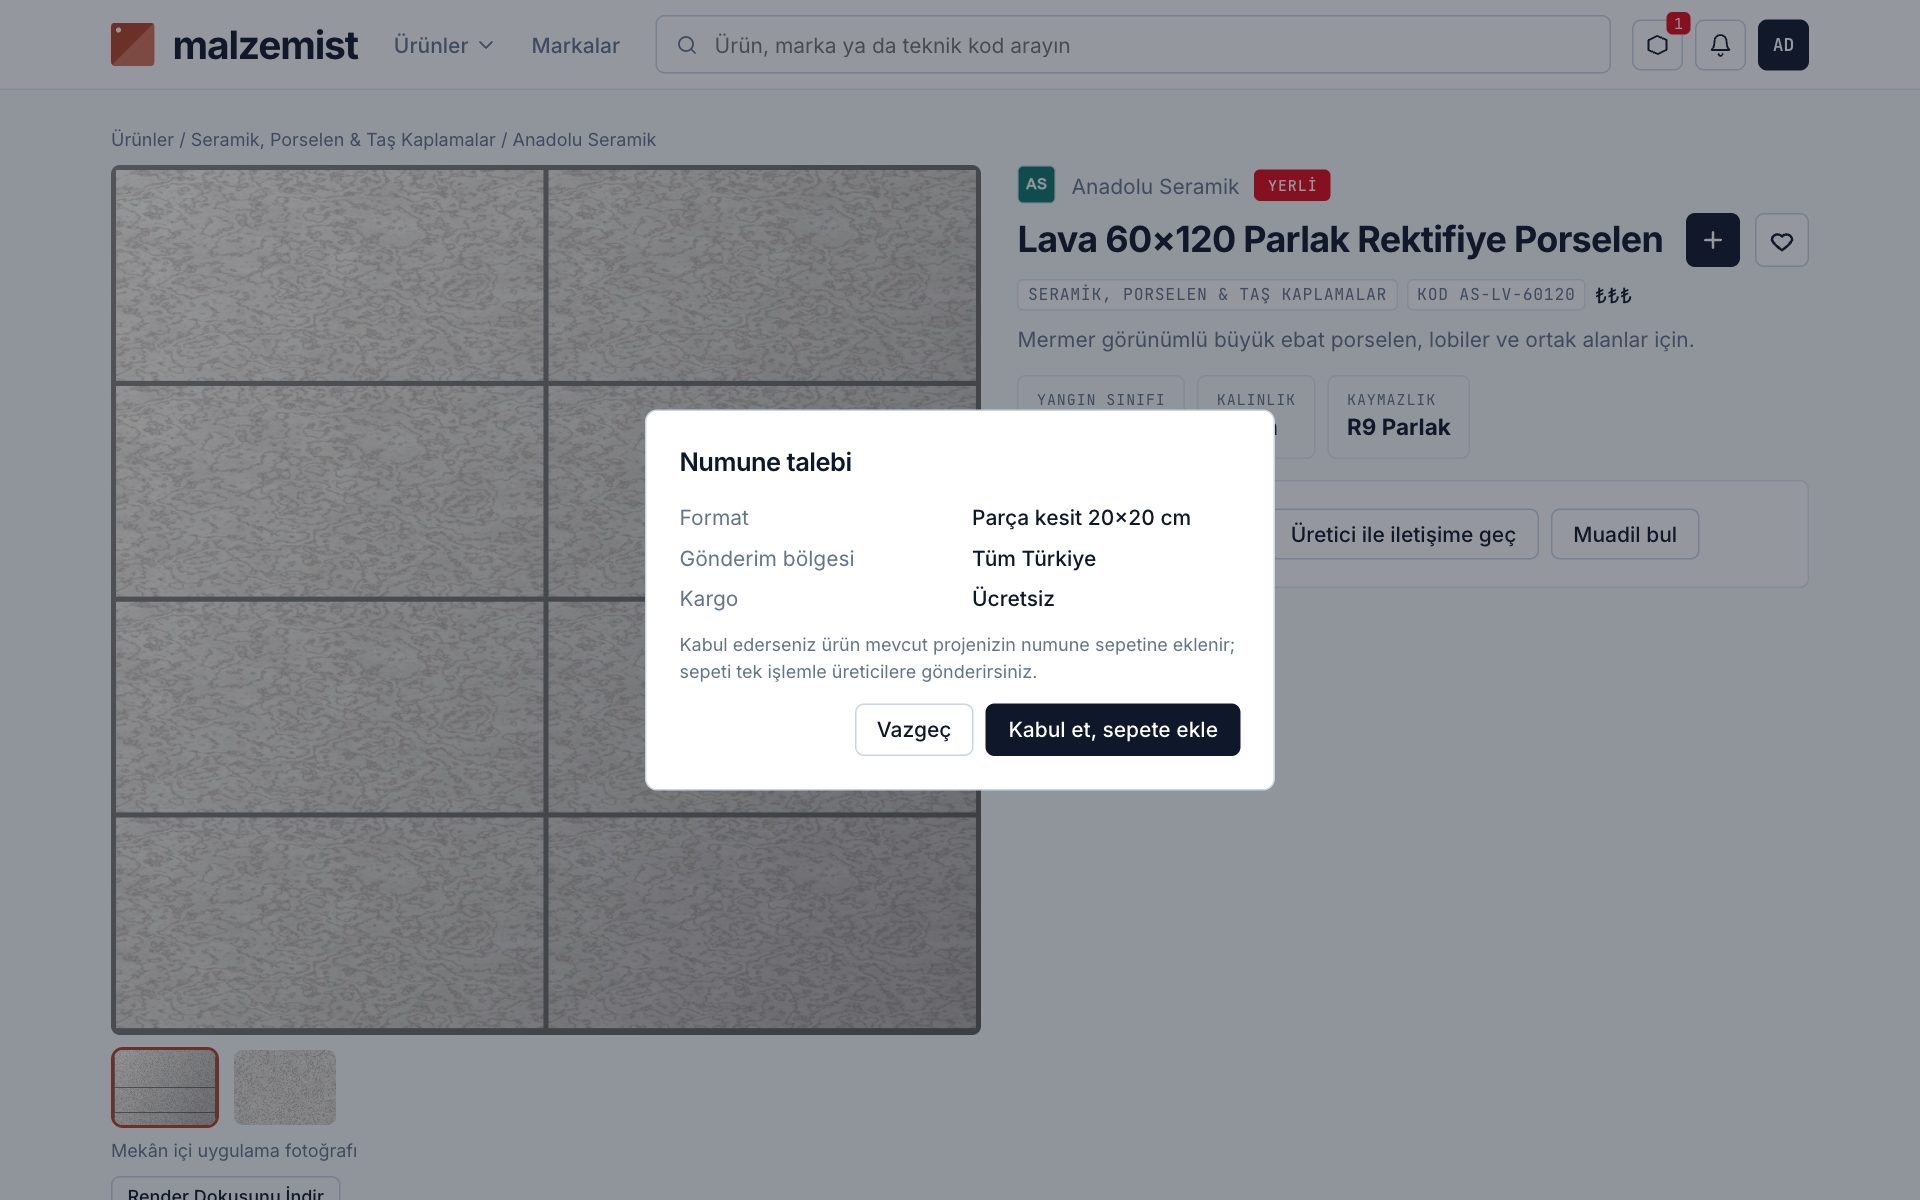Open the notifications bell

coord(1720,45)
